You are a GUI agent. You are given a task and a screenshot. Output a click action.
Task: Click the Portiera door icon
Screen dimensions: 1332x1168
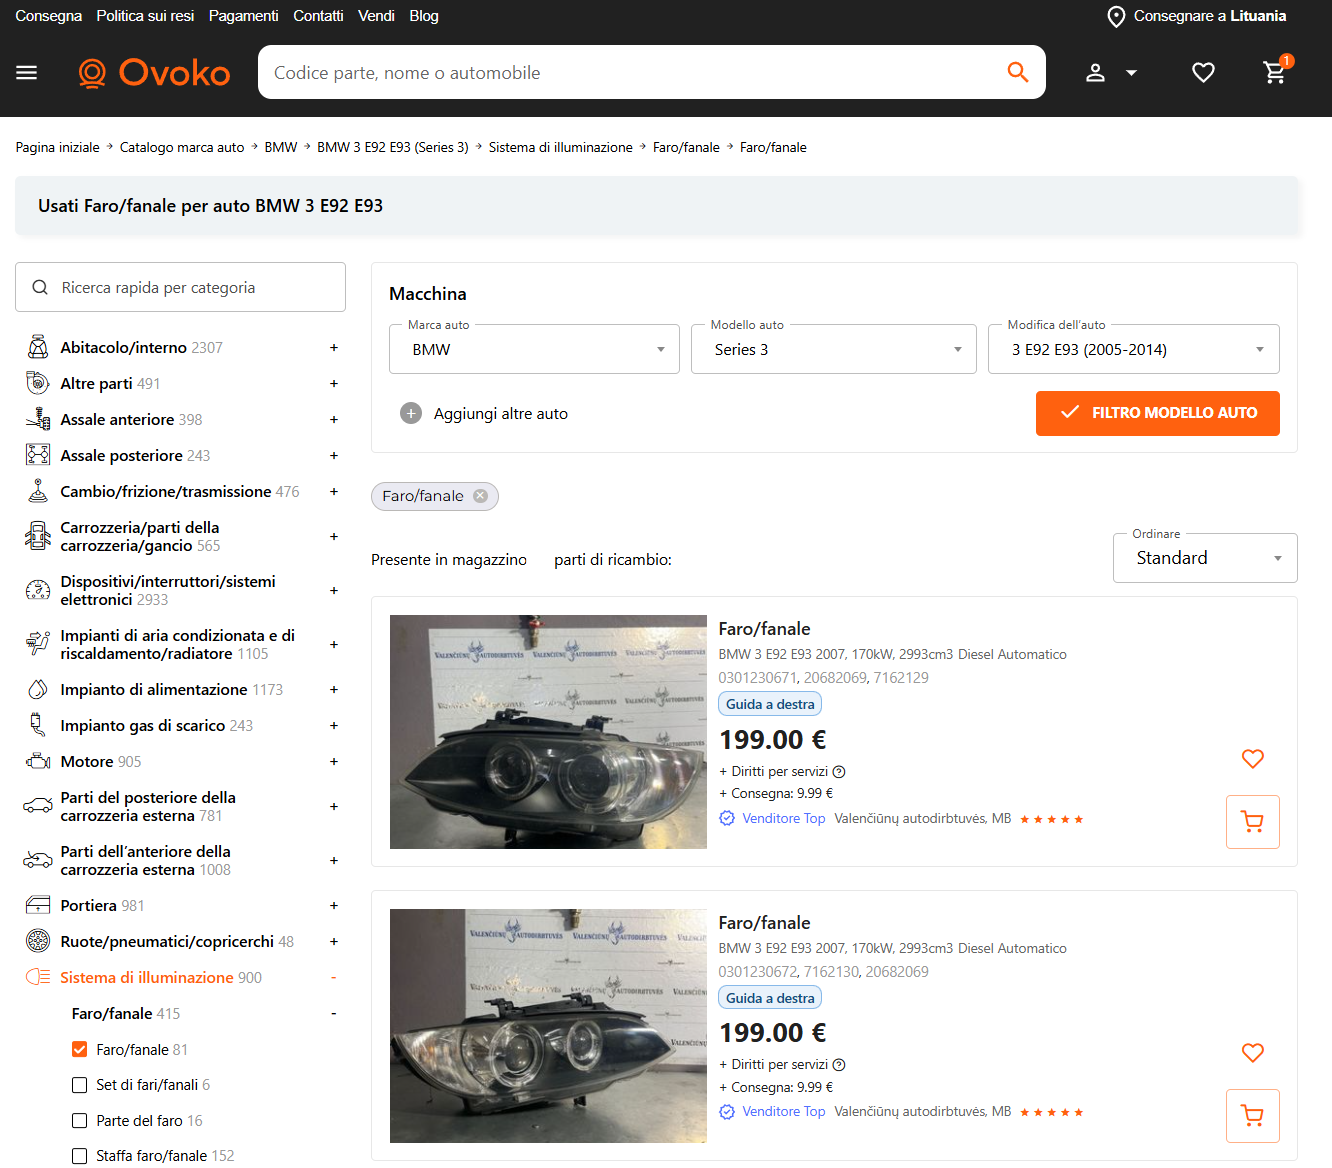pyautogui.click(x=38, y=906)
